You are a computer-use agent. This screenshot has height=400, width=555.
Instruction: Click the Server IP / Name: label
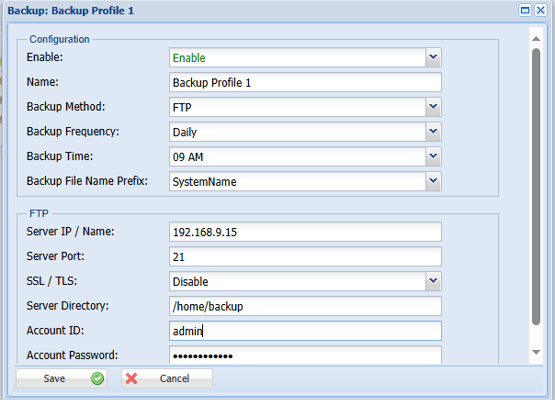point(70,231)
